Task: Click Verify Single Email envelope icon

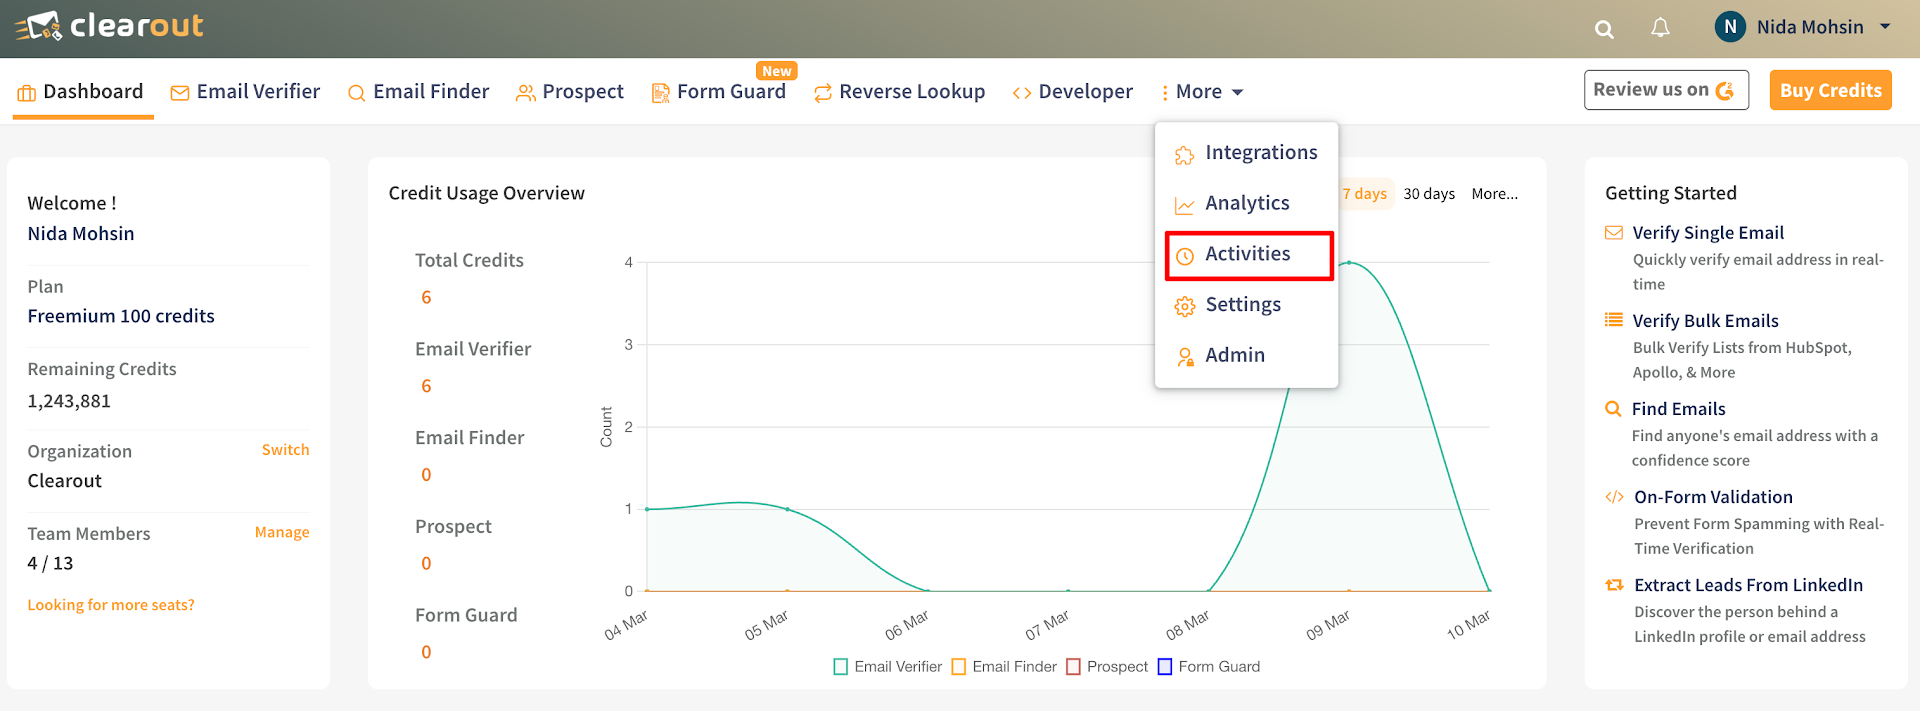Action: click(x=1614, y=233)
